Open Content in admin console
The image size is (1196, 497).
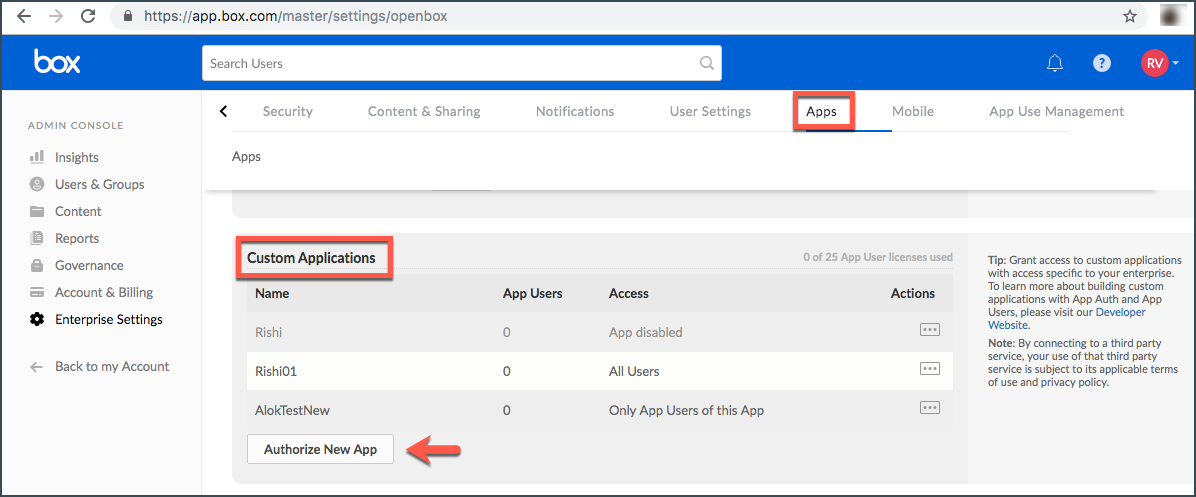tap(78, 211)
